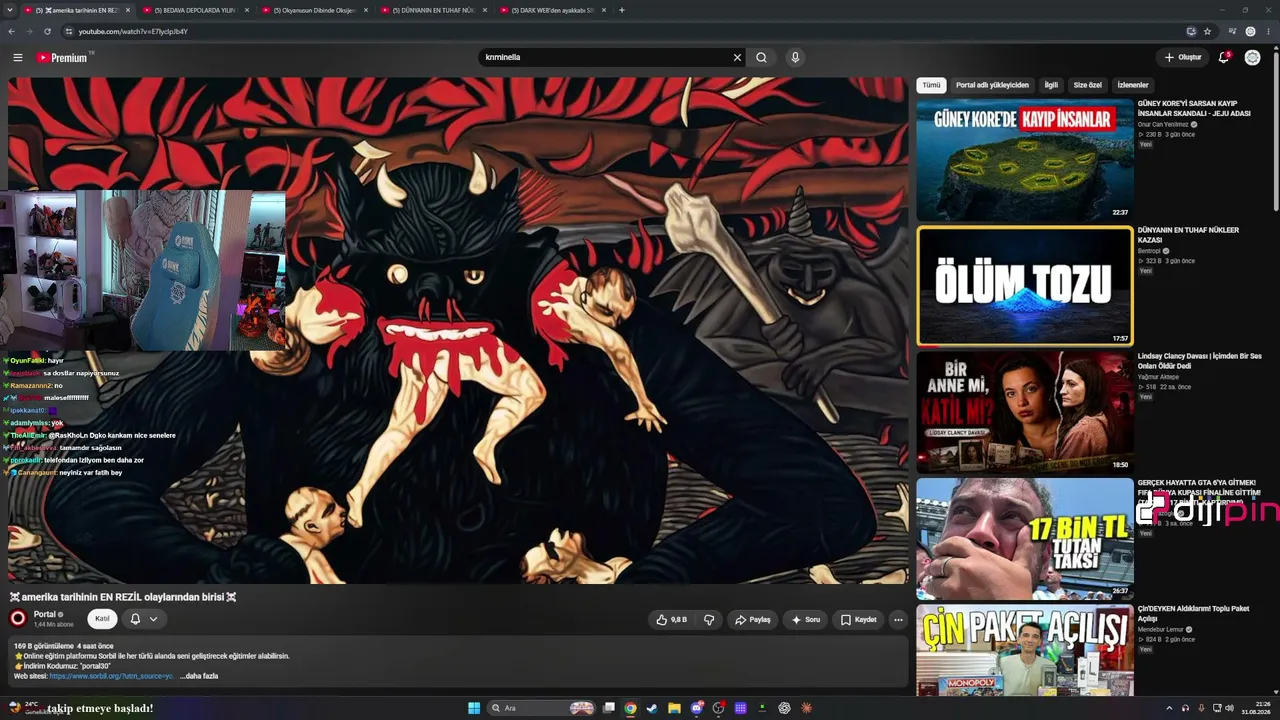The image size is (1280, 720).
Task: Click the Windows taskbar search box
Action: [542, 708]
